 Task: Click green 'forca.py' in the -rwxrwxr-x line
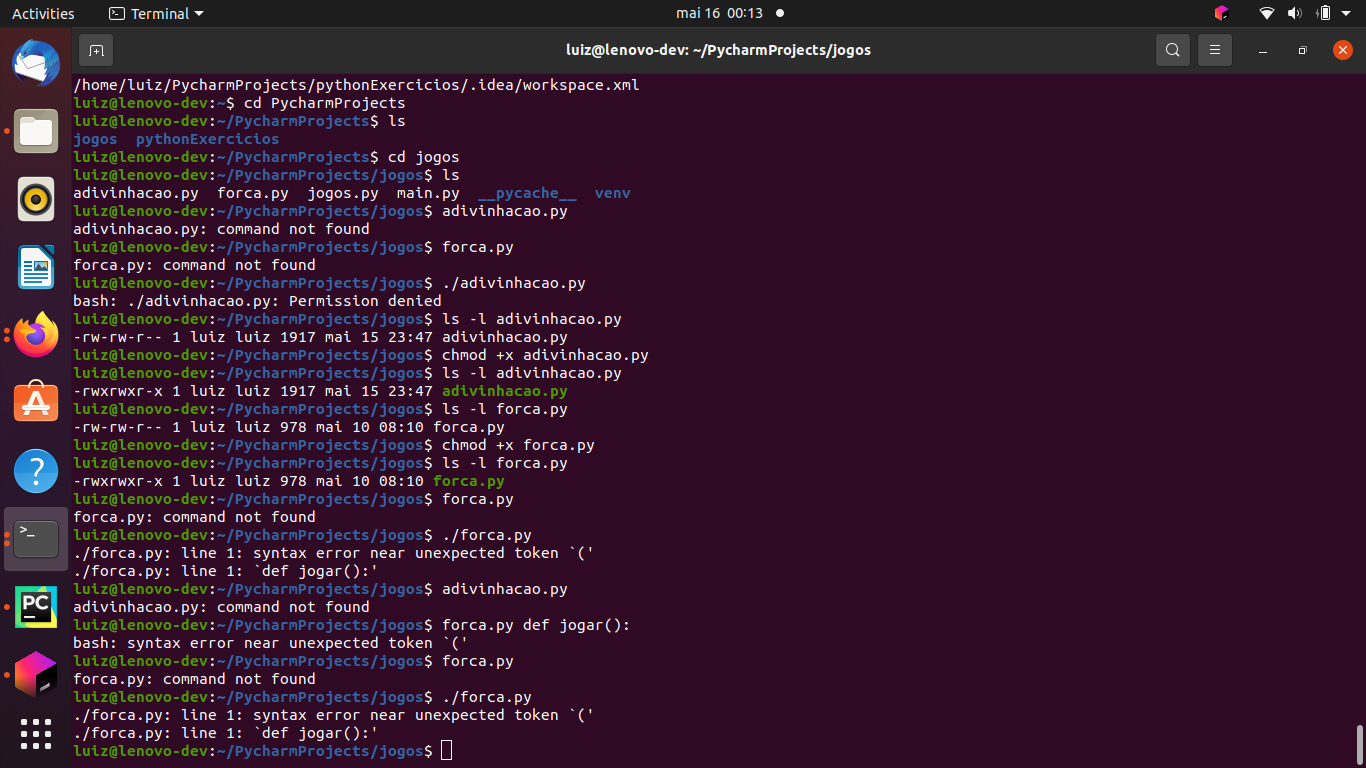tap(468, 481)
